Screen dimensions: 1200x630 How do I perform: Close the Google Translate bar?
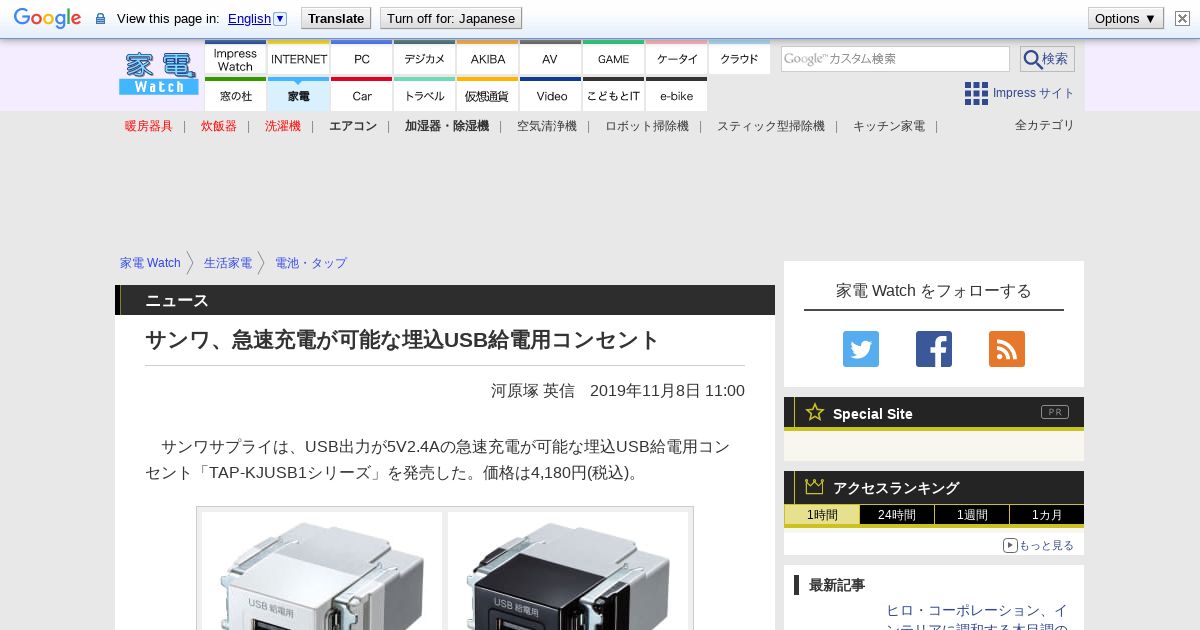point(1182,18)
